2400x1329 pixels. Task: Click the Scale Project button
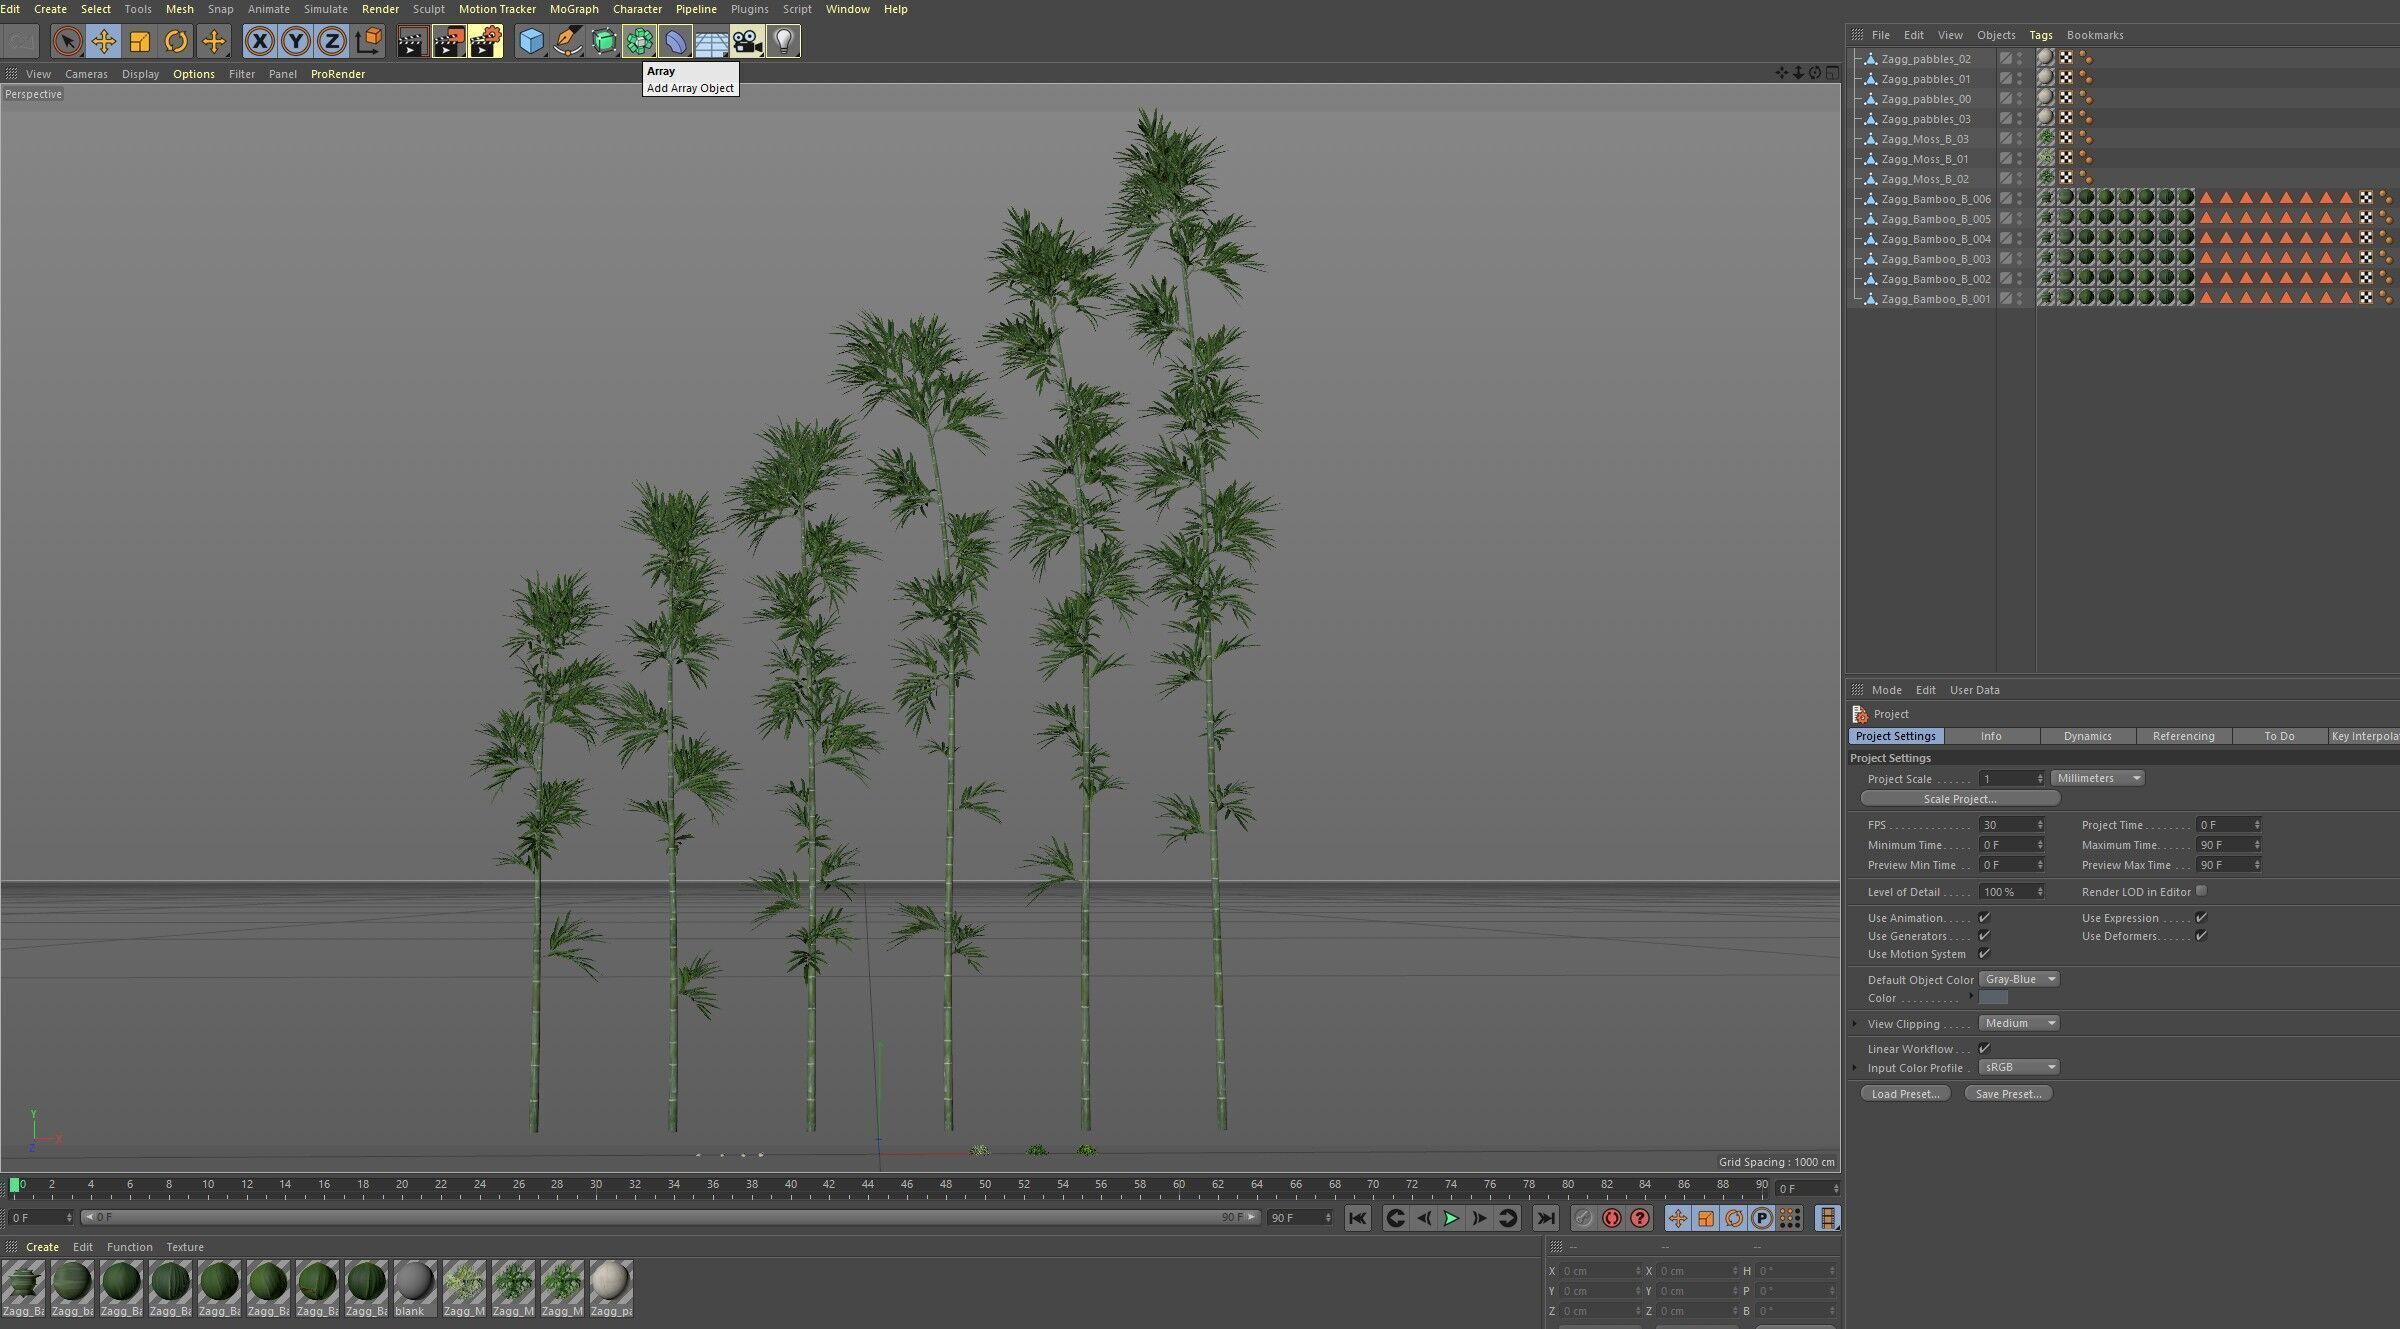point(1960,799)
